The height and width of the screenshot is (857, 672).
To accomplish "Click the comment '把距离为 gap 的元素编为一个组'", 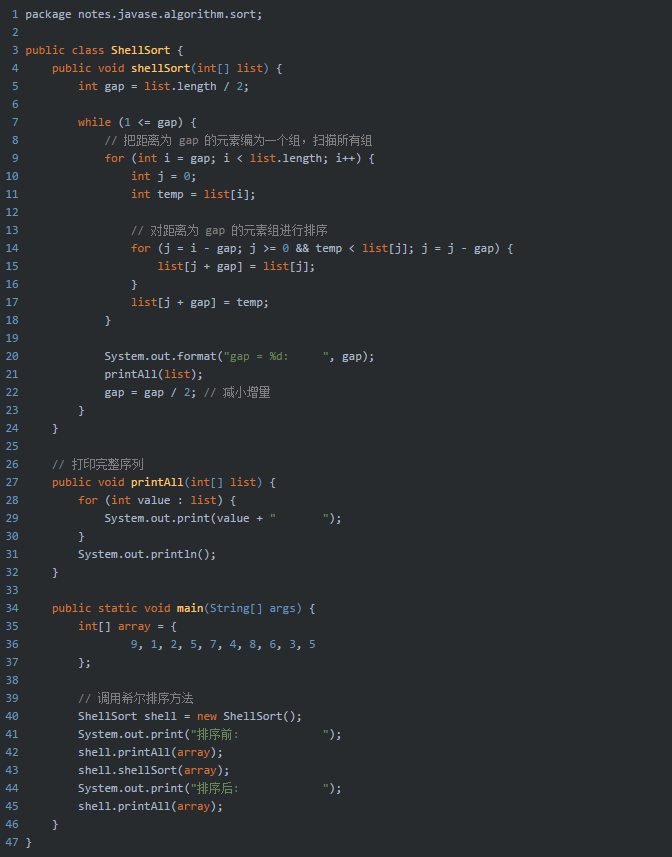I will 211,140.
